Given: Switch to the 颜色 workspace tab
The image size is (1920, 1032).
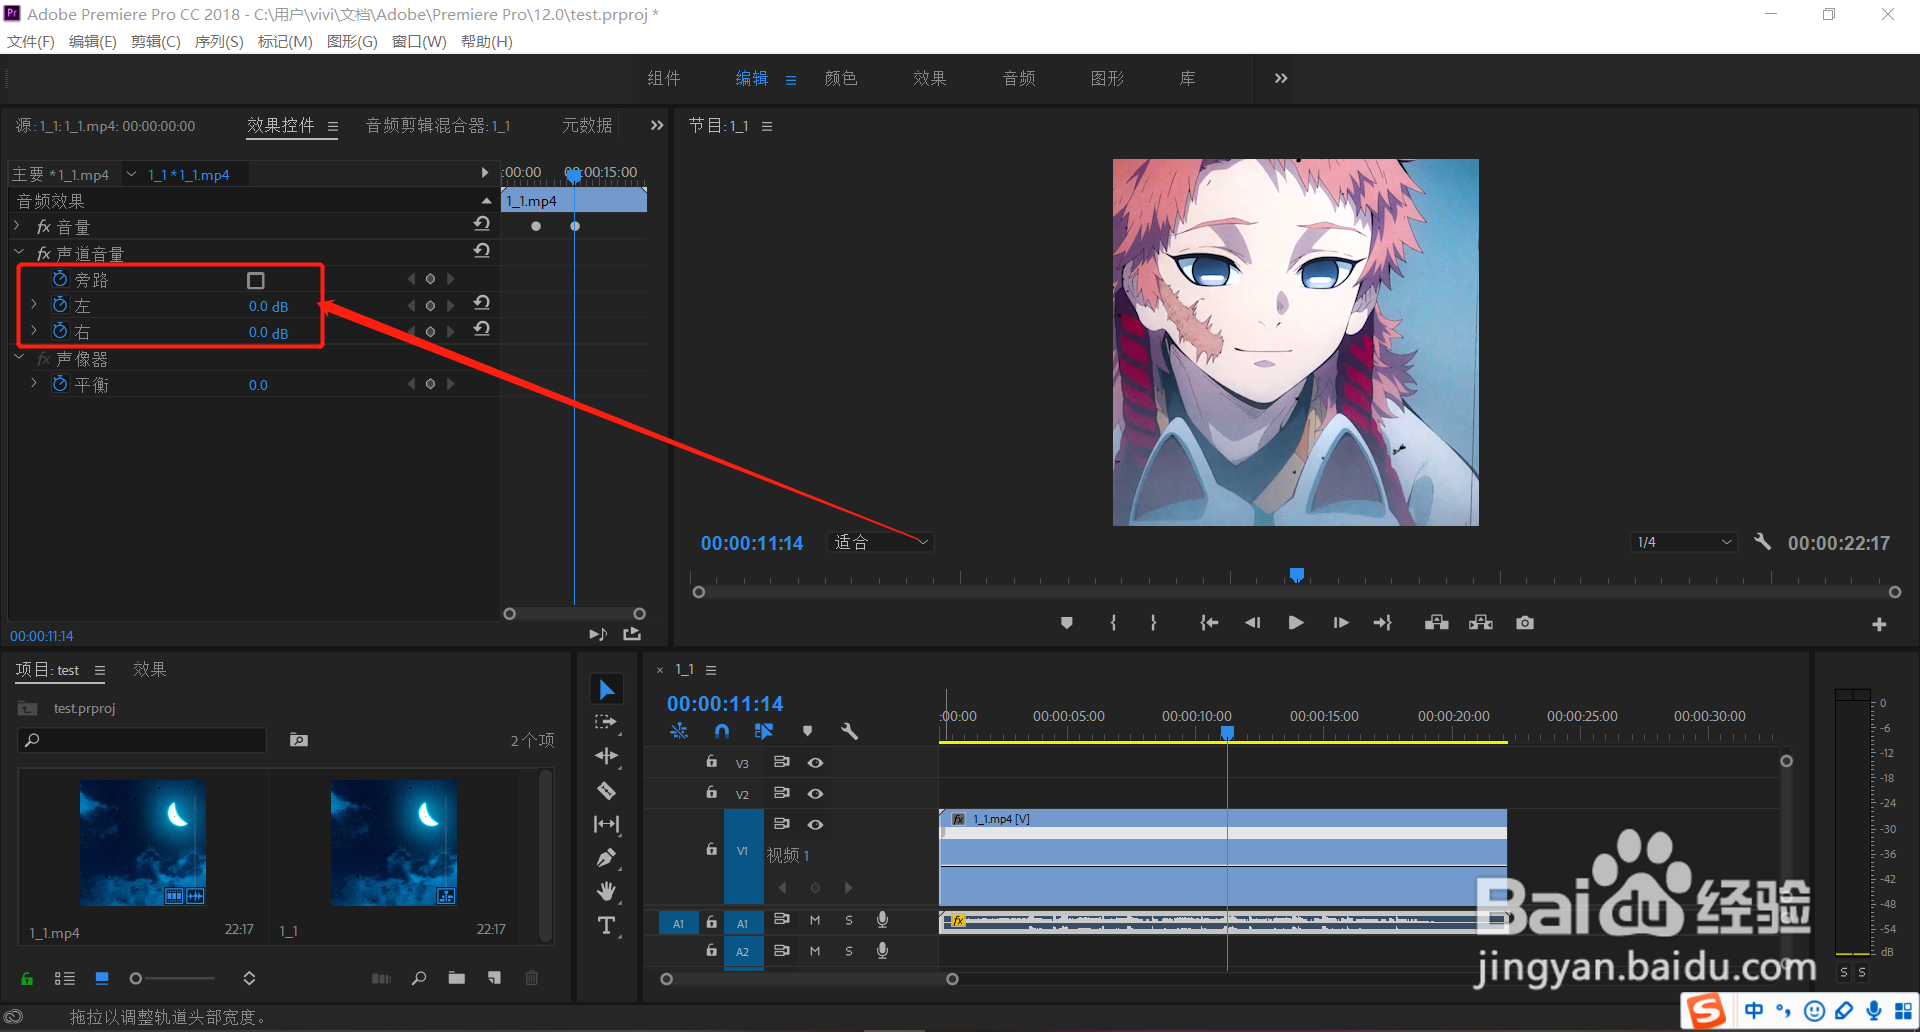Looking at the screenshot, I should point(841,78).
